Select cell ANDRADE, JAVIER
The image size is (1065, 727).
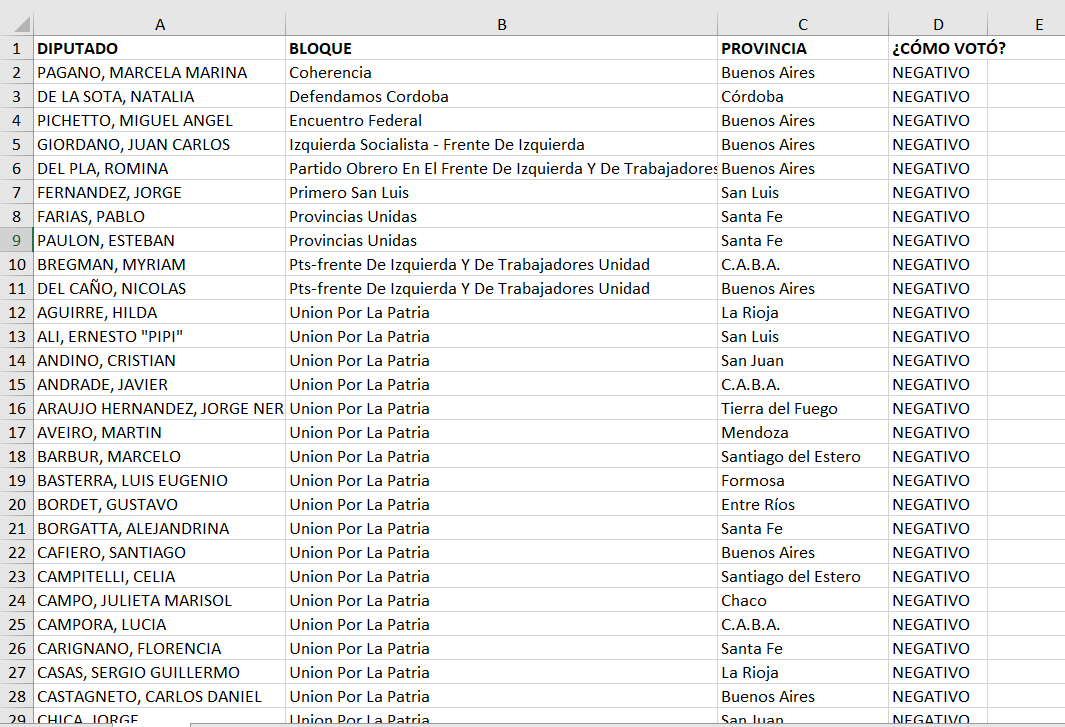point(160,385)
